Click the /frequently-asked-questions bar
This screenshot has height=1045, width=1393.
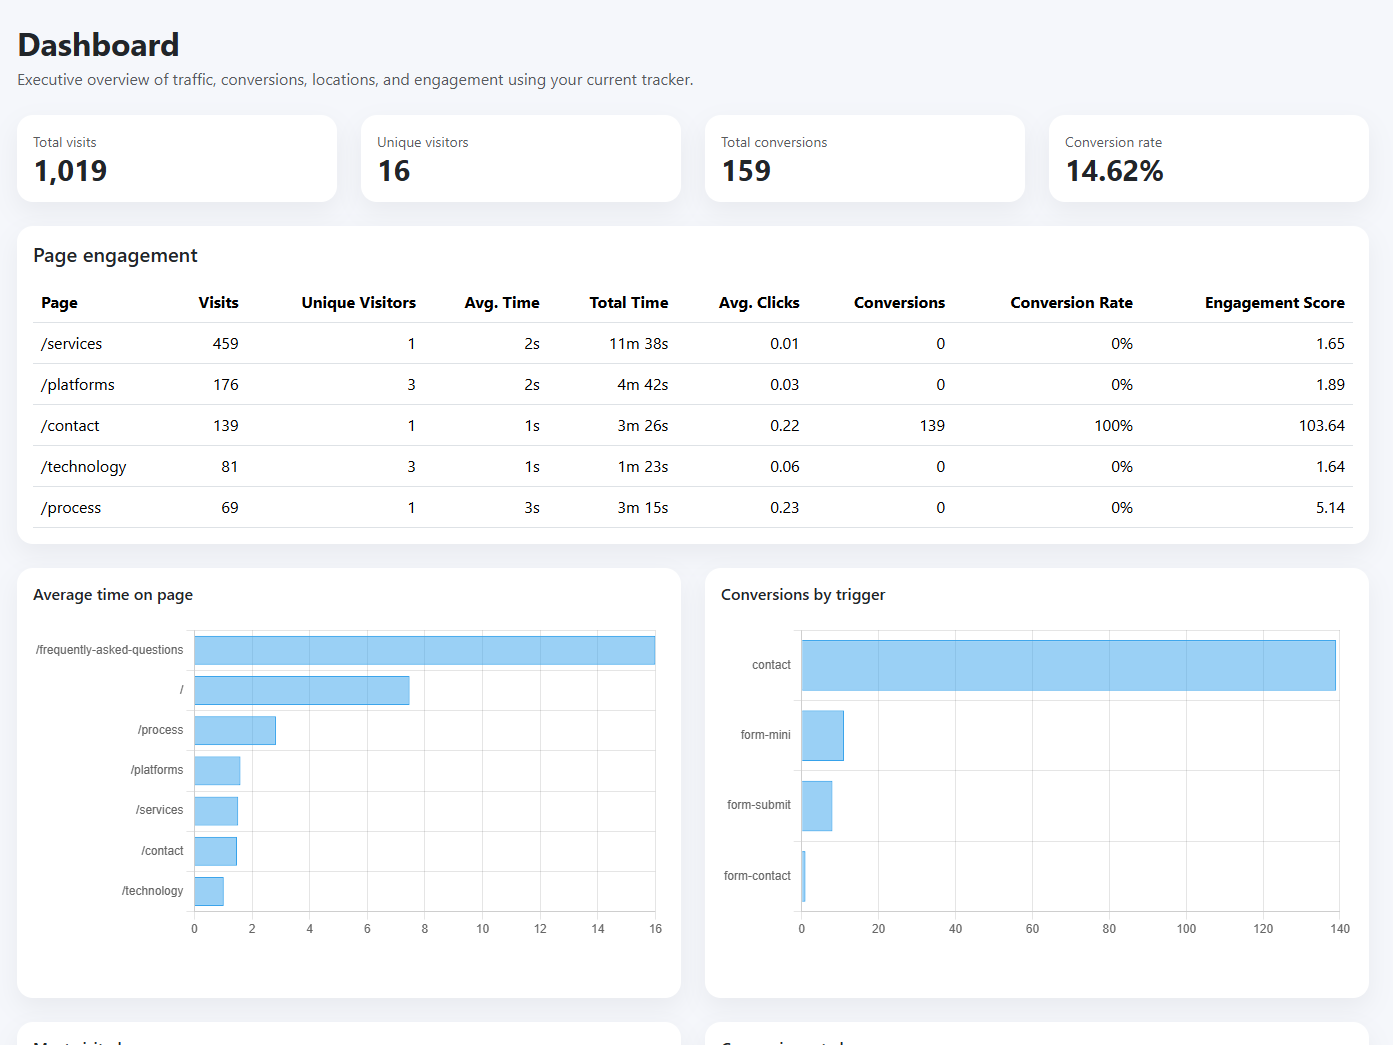coord(424,649)
